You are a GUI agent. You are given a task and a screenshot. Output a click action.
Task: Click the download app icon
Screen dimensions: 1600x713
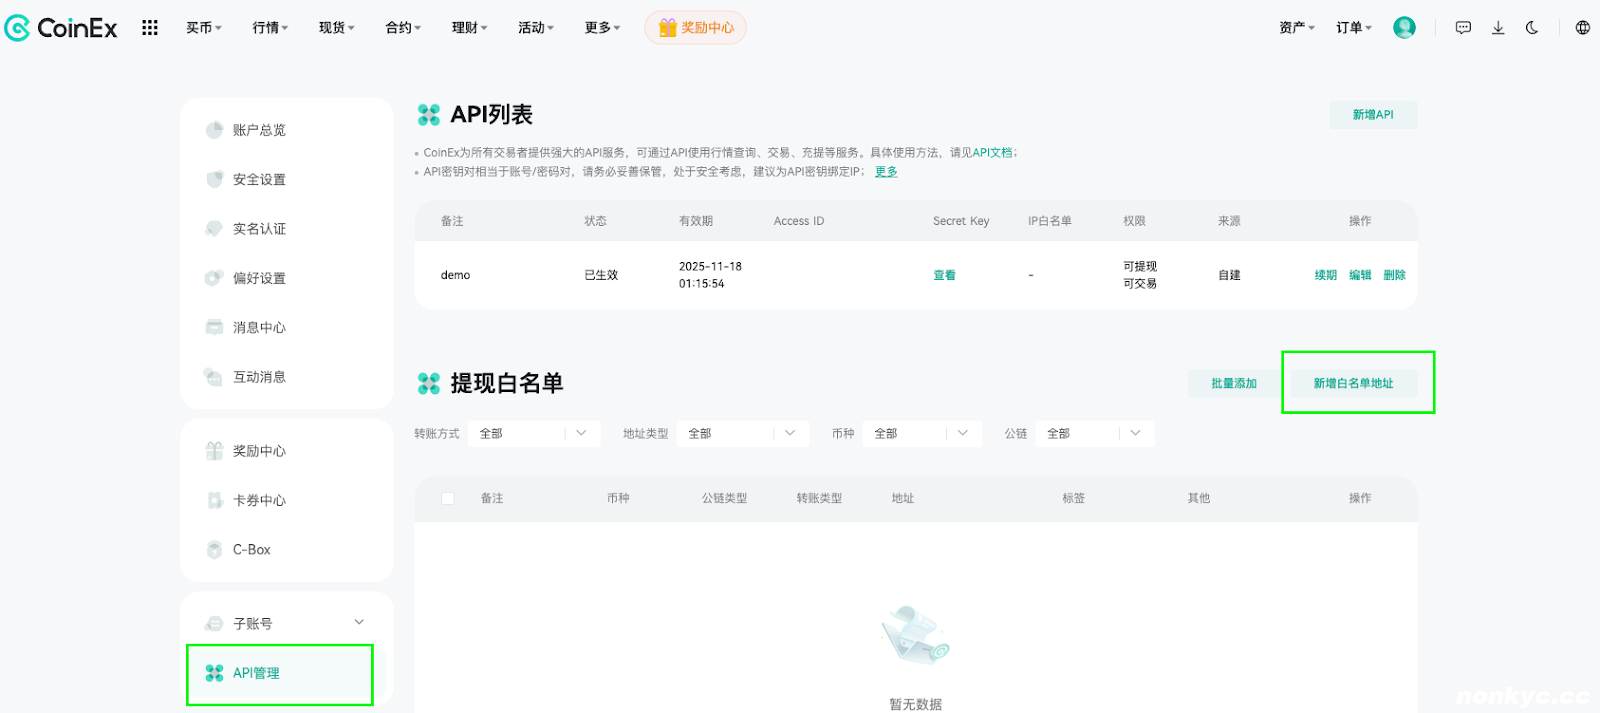click(x=1498, y=28)
